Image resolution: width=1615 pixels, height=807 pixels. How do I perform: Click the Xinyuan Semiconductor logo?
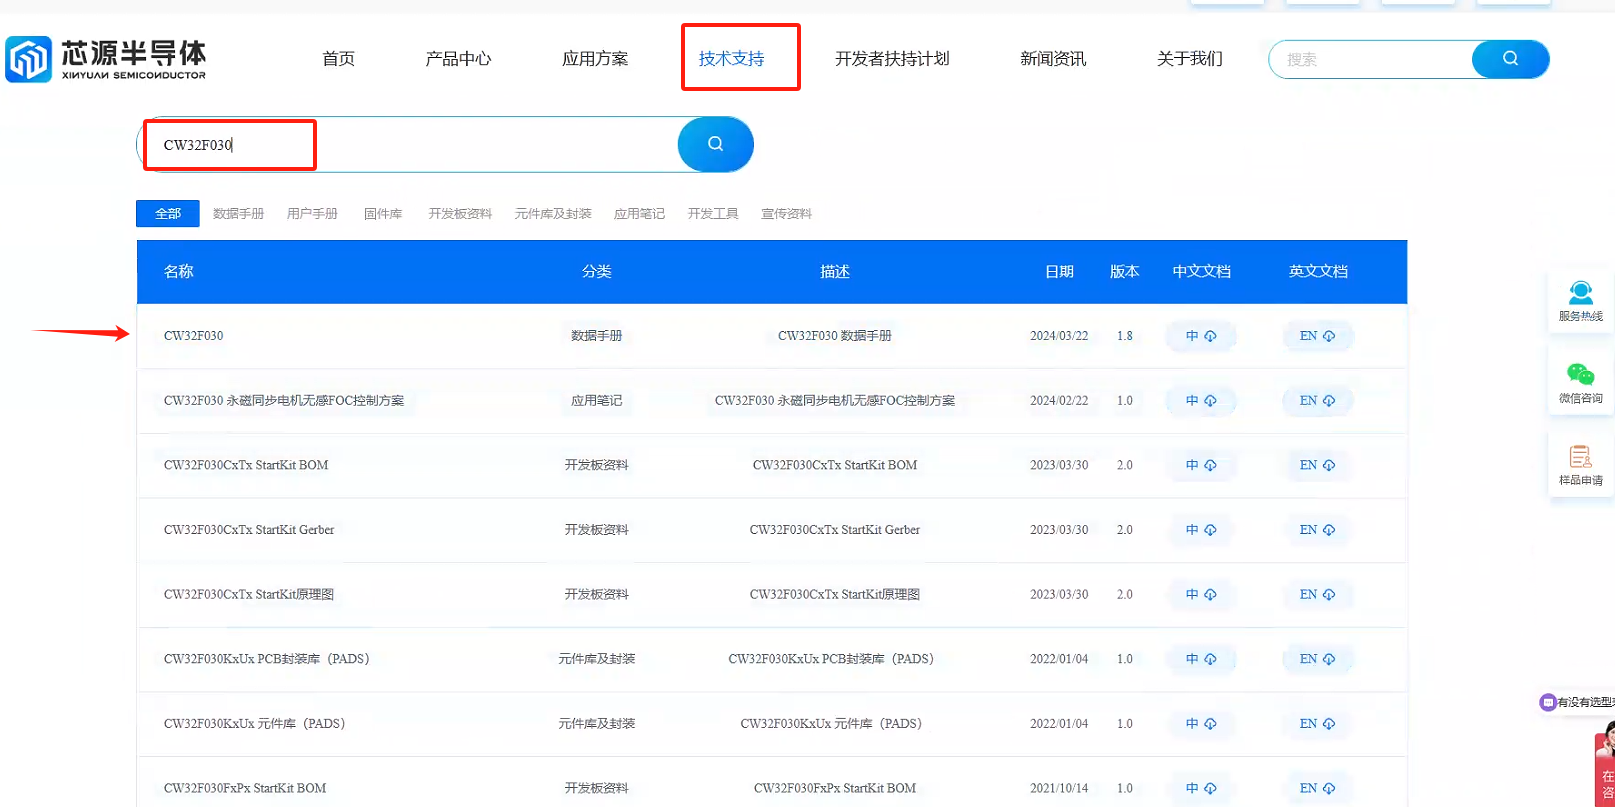(106, 59)
